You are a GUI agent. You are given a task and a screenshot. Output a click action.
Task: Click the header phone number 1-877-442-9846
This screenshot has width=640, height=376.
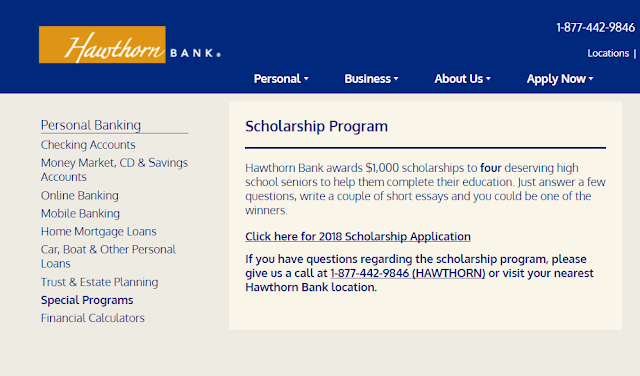(596, 27)
